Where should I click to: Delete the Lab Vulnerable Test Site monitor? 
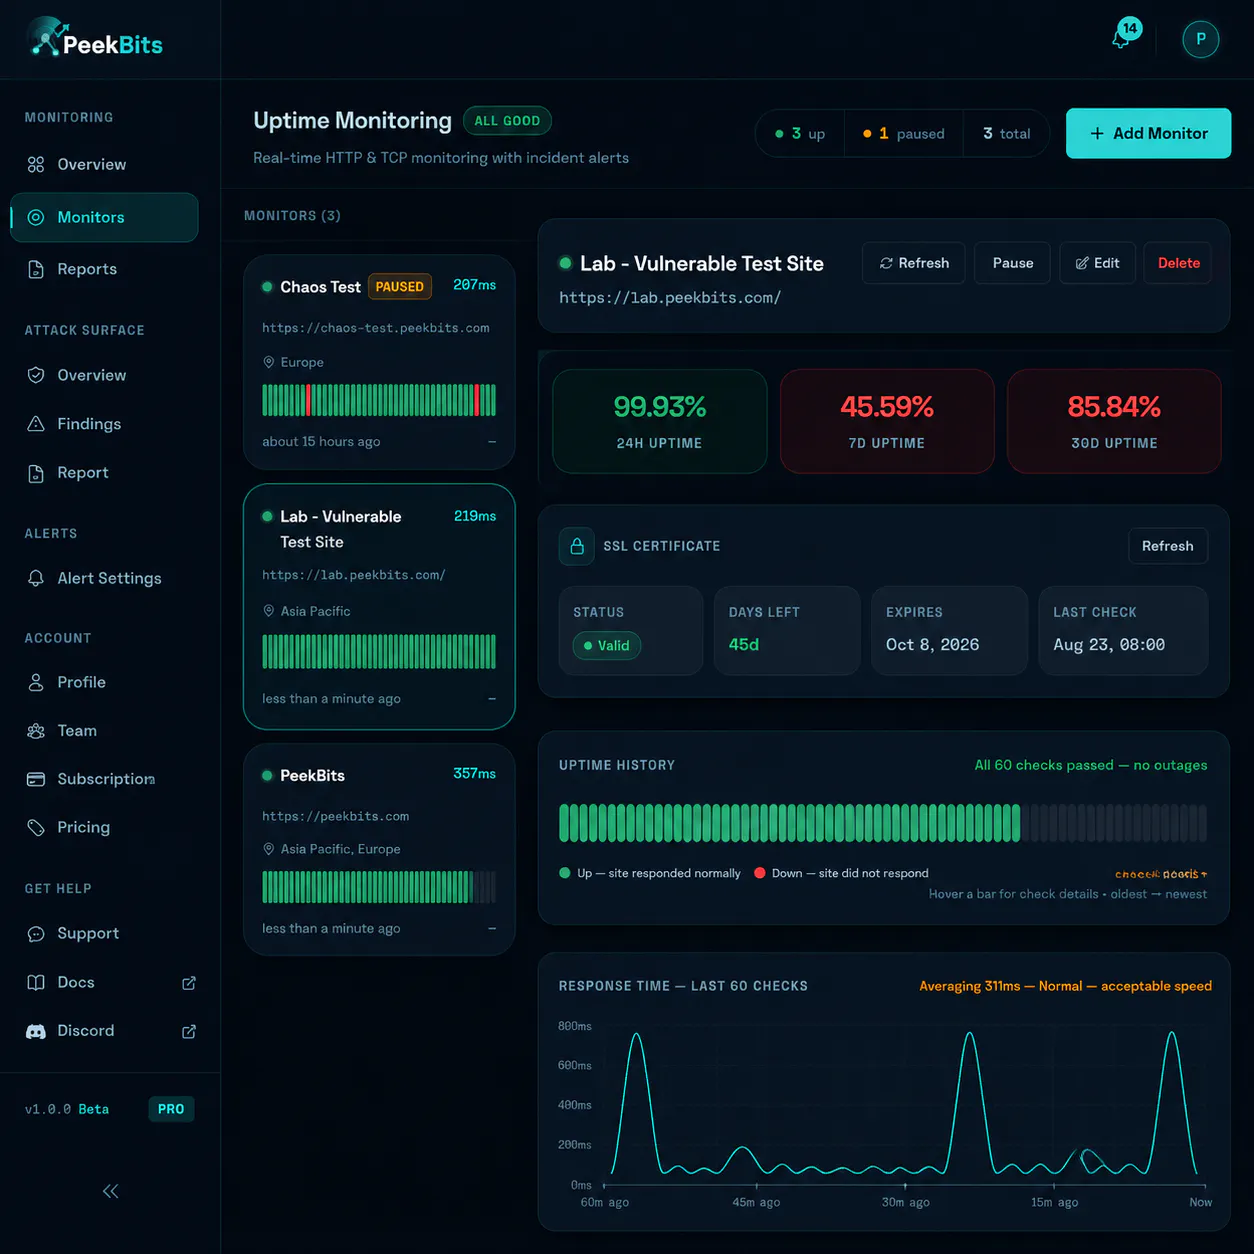1178,263
